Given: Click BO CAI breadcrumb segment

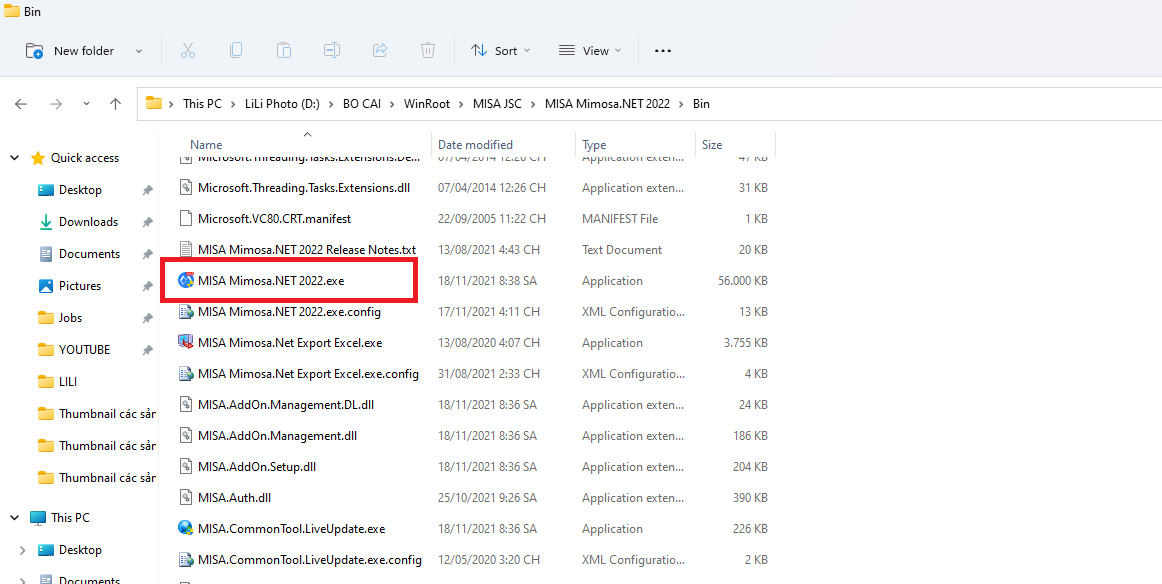Looking at the screenshot, I should 361,104.
